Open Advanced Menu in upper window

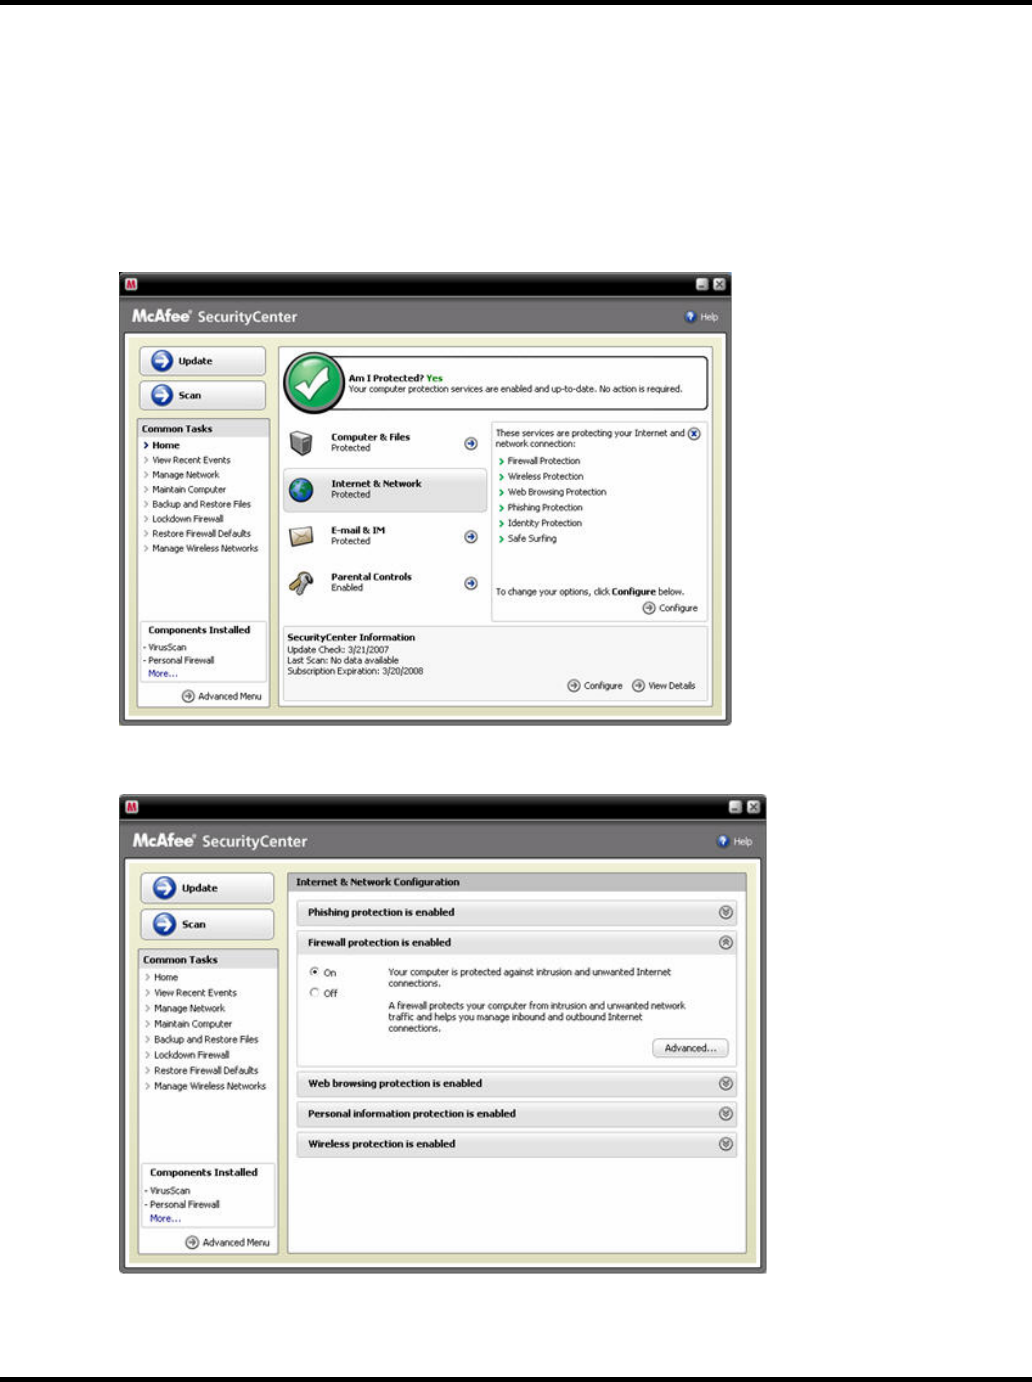pyautogui.click(x=222, y=696)
